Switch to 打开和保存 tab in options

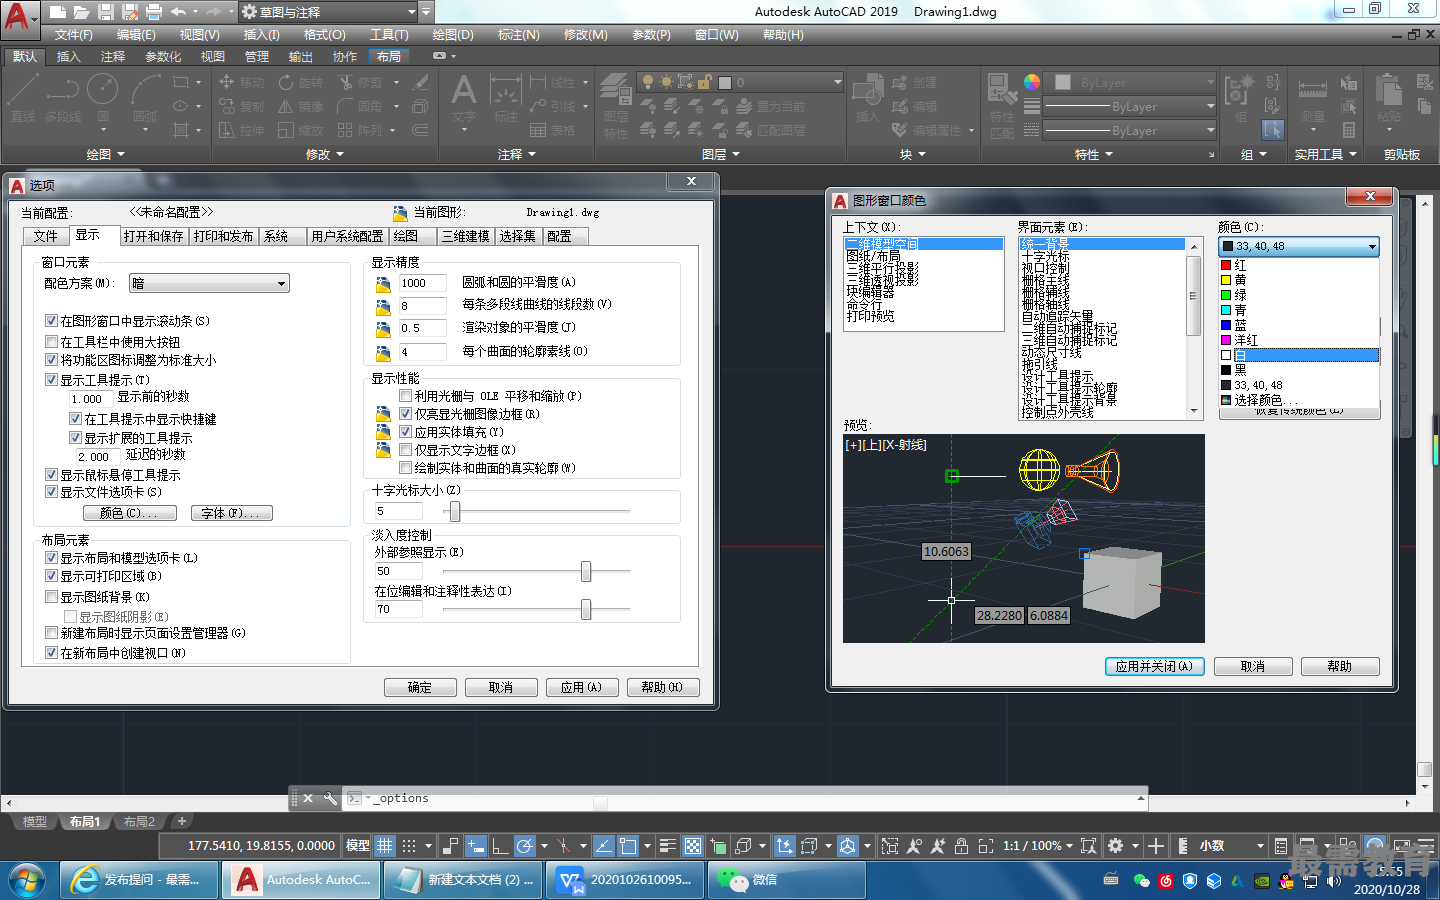point(154,236)
